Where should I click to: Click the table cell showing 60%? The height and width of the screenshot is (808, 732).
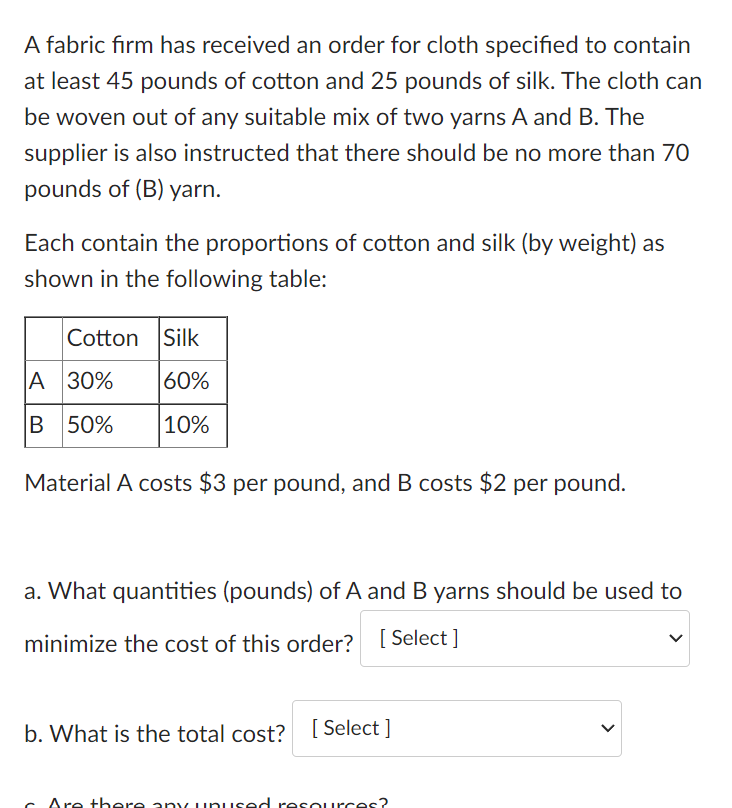tap(185, 381)
